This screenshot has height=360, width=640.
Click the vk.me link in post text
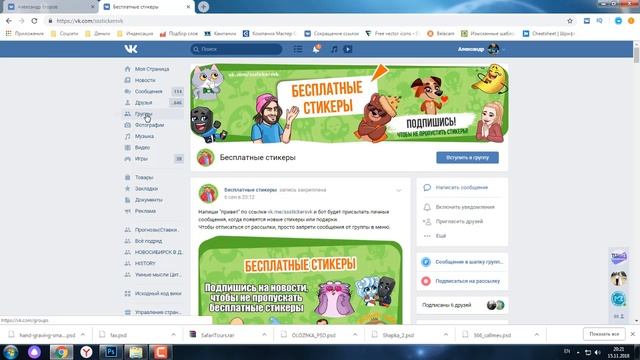pos(290,212)
